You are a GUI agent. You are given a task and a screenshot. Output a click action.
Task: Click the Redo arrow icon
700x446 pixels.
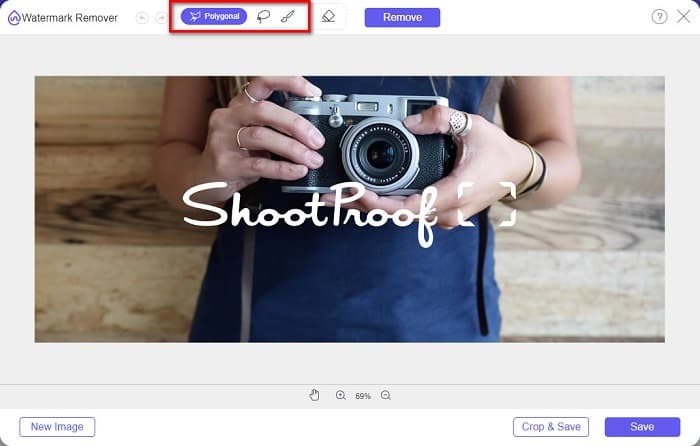click(x=161, y=18)
